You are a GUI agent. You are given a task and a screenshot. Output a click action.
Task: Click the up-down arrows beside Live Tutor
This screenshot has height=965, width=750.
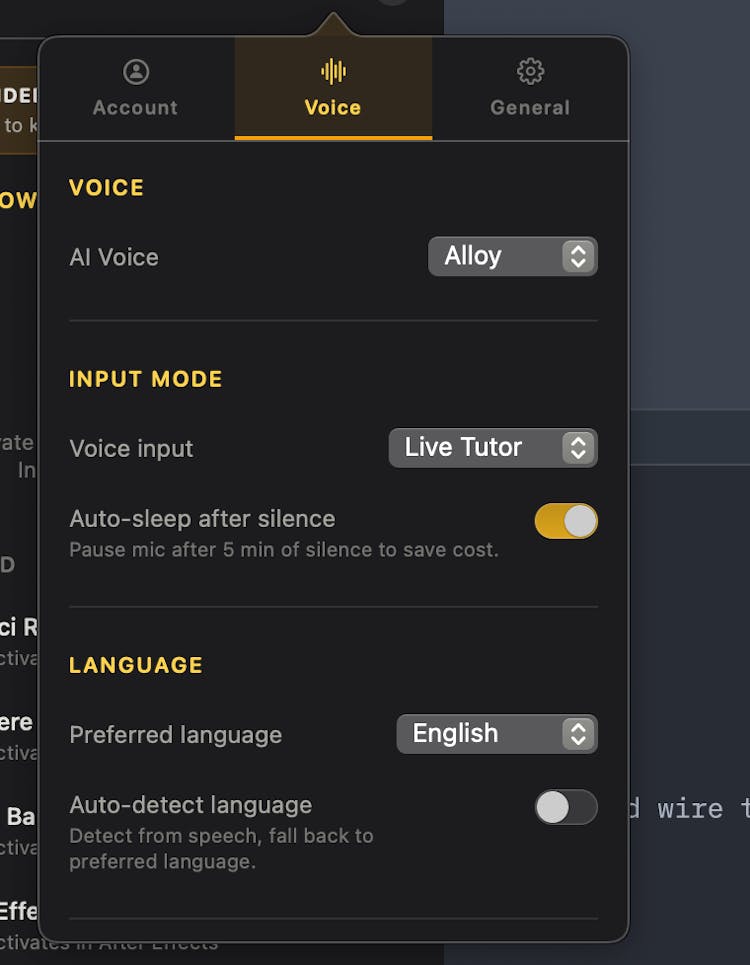pos(578,448)
